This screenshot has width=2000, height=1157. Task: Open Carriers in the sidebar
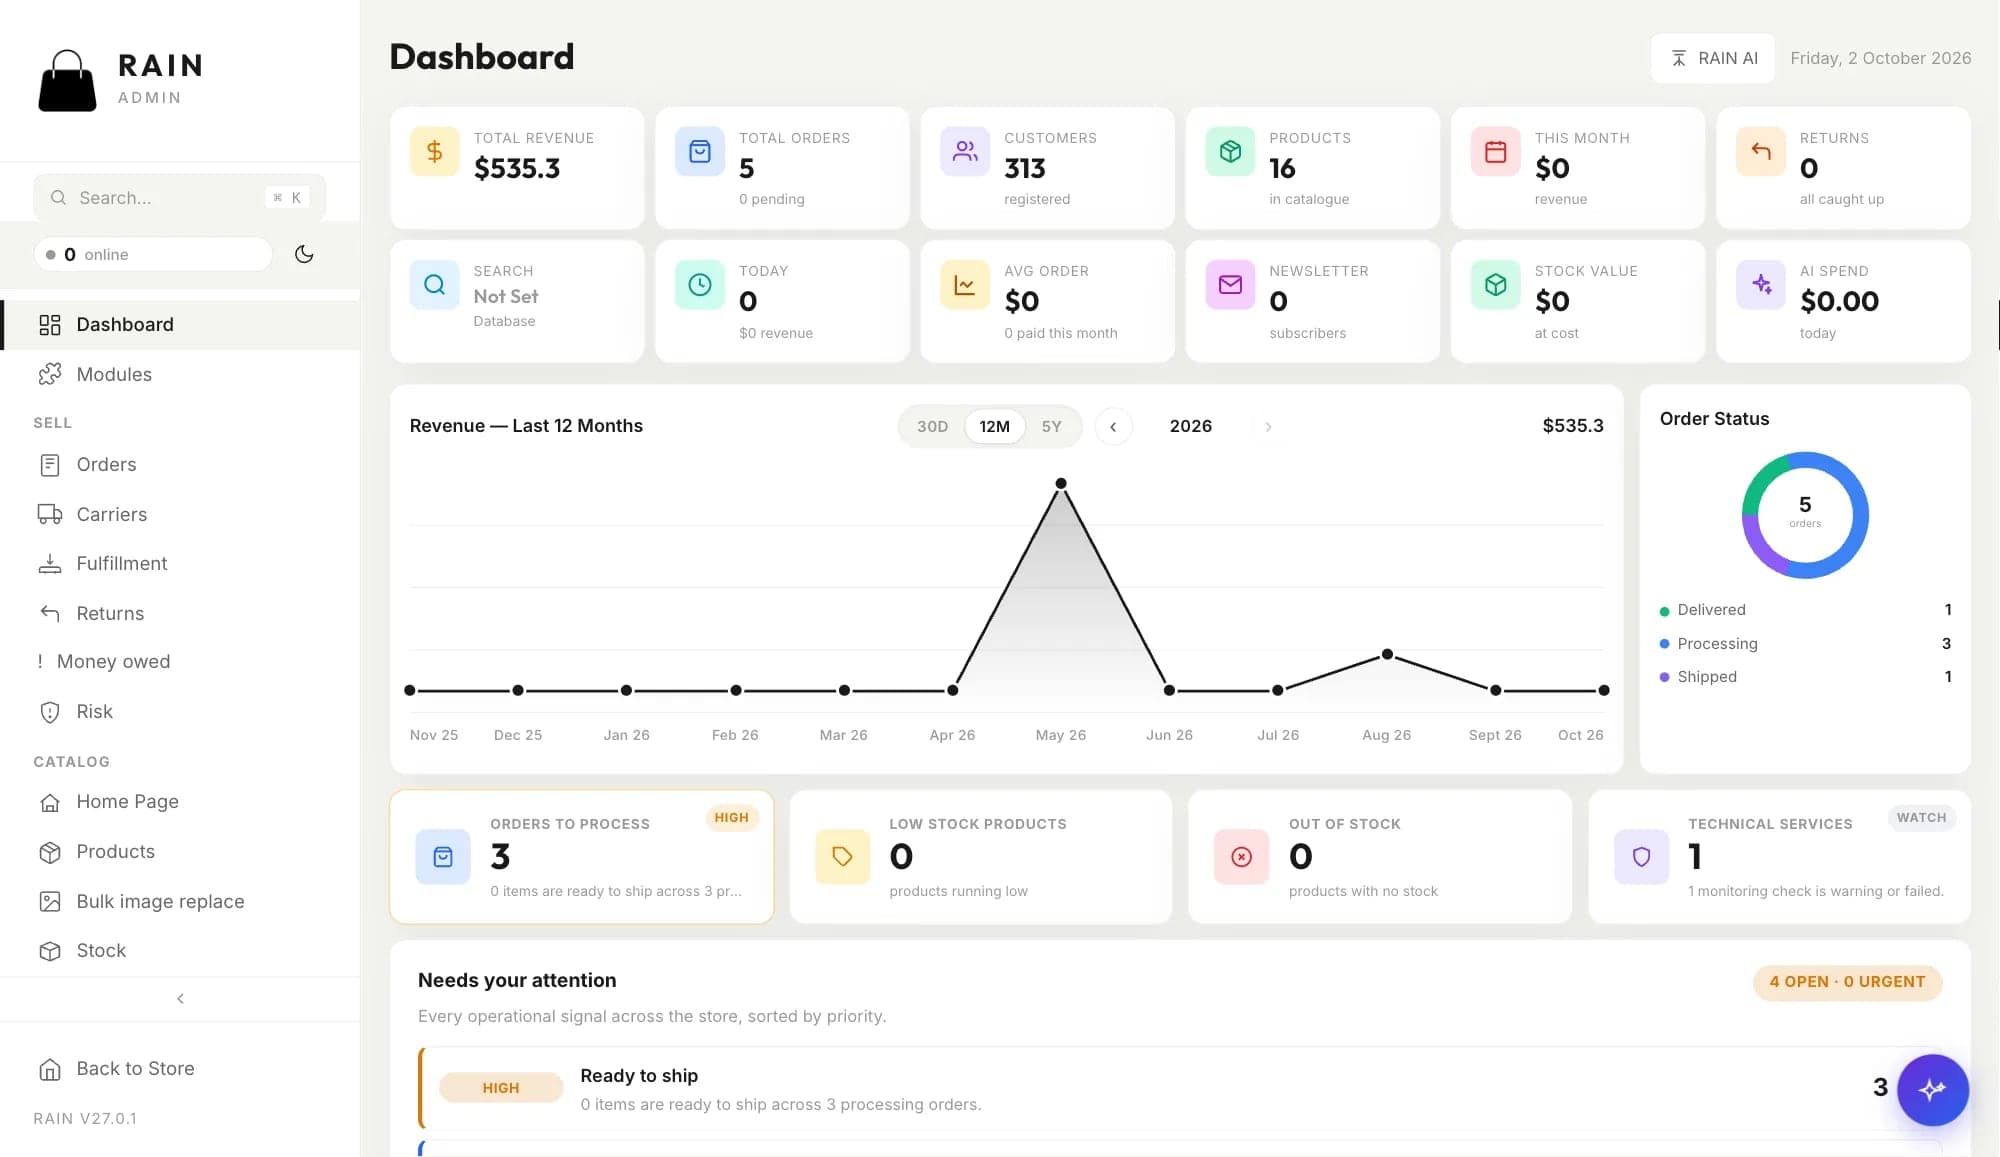point(180,514)
